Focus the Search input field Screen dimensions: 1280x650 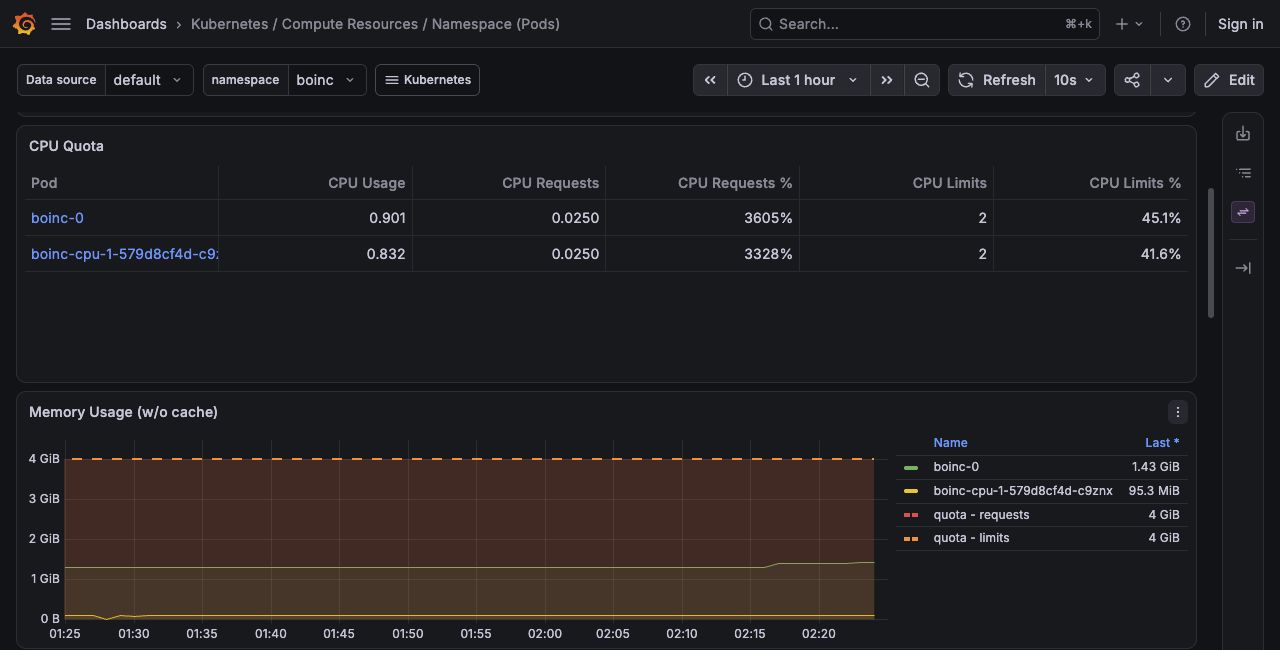925,24
